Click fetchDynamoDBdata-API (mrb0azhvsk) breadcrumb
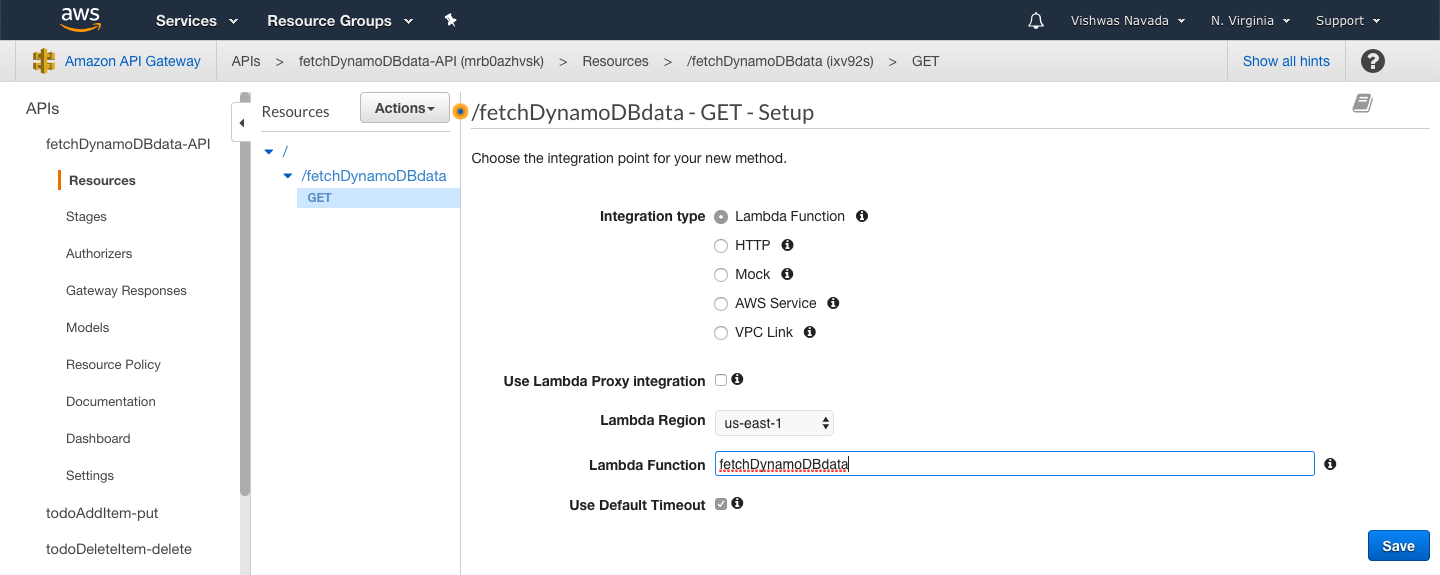The width and height of the screenshot is (1440, 575). pyautogui.click(x=421, y=61)
